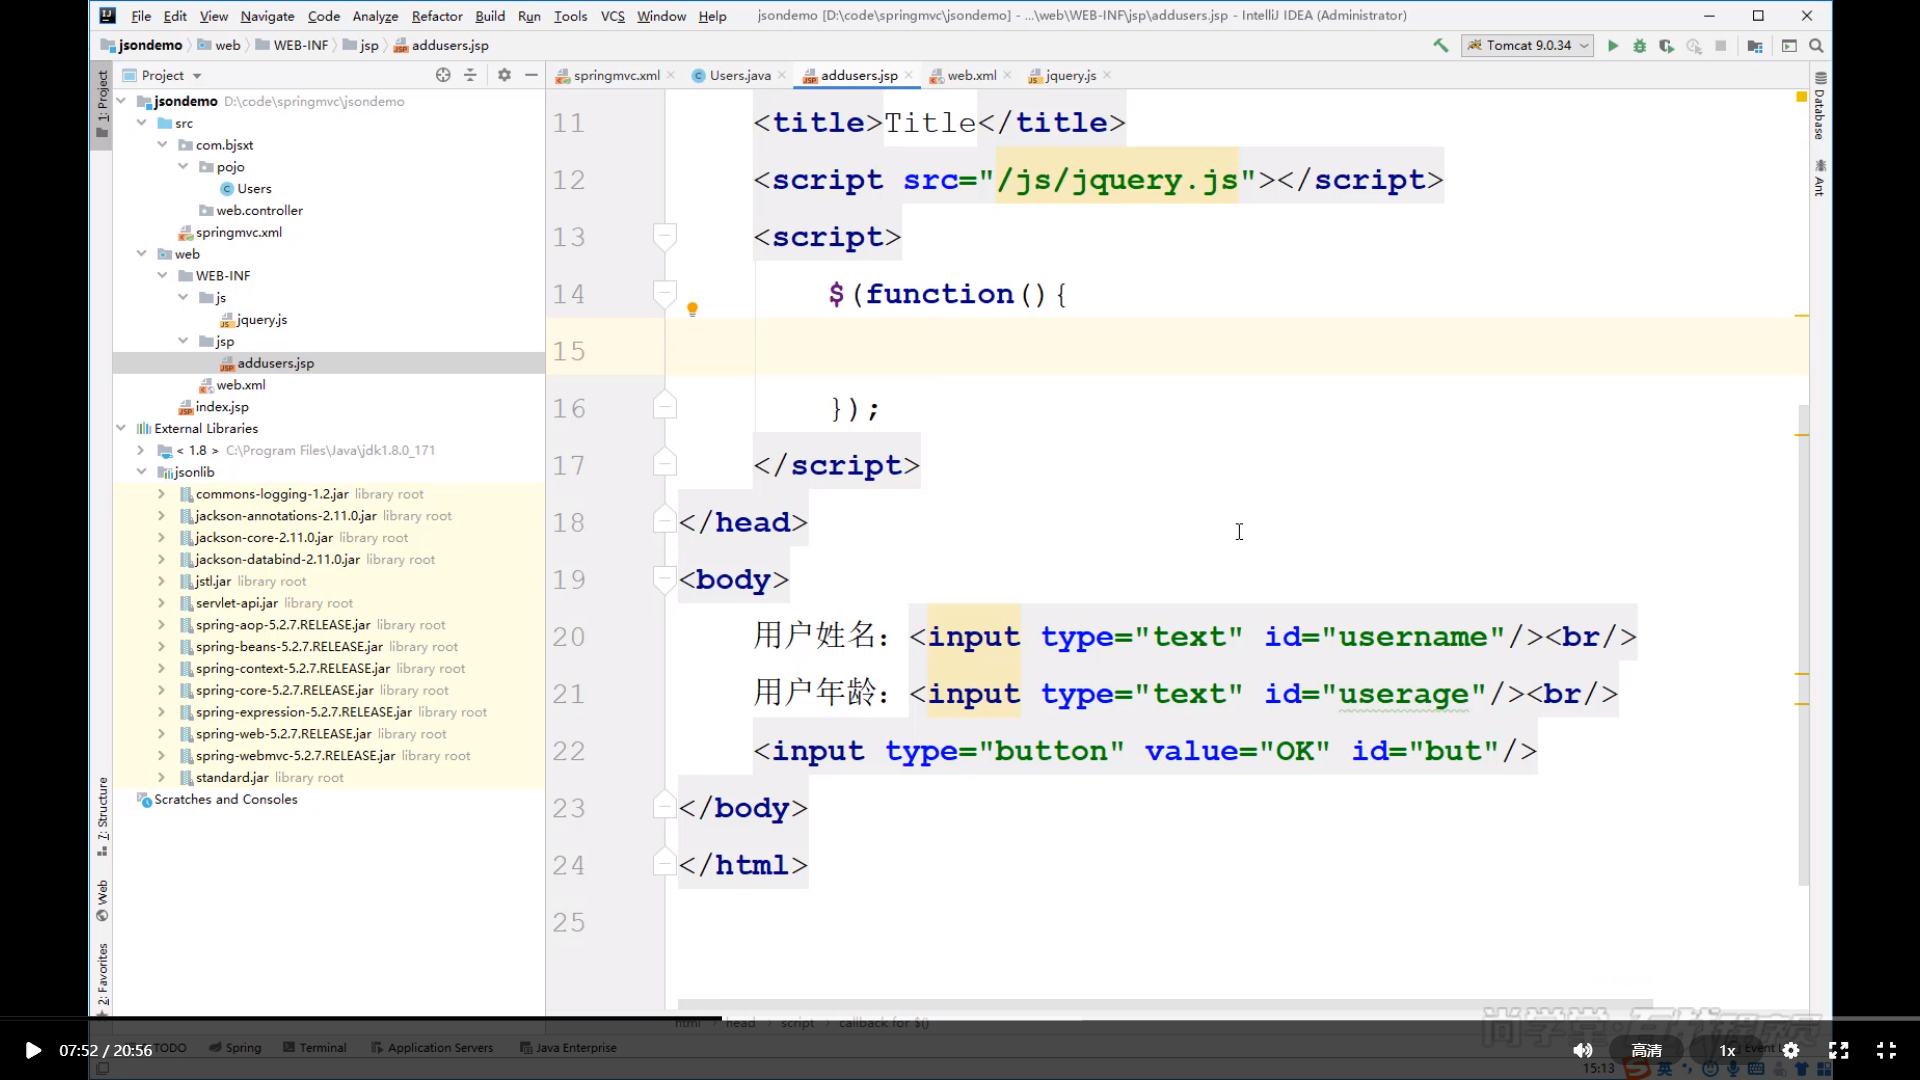The width and height of the screenshot is (1920, 1080).
Task: Click the video progress bar
Action: 960,1019
